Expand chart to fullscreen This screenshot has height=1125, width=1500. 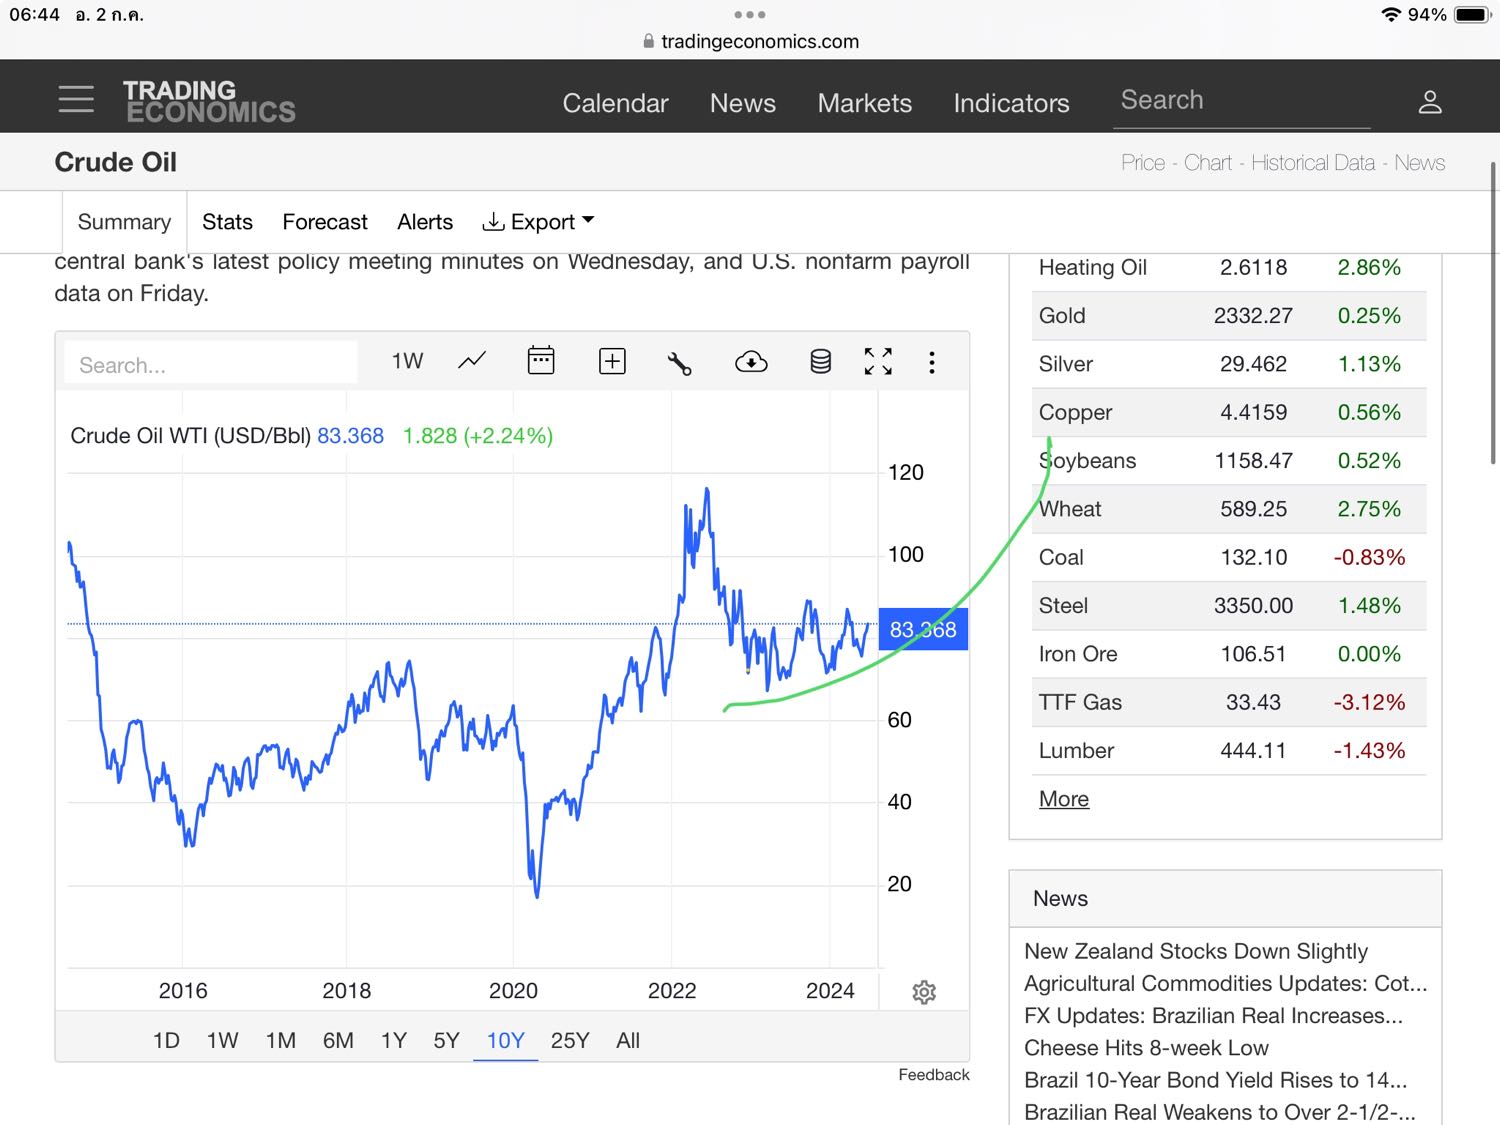pyautogui.click(x=878, y=362)
